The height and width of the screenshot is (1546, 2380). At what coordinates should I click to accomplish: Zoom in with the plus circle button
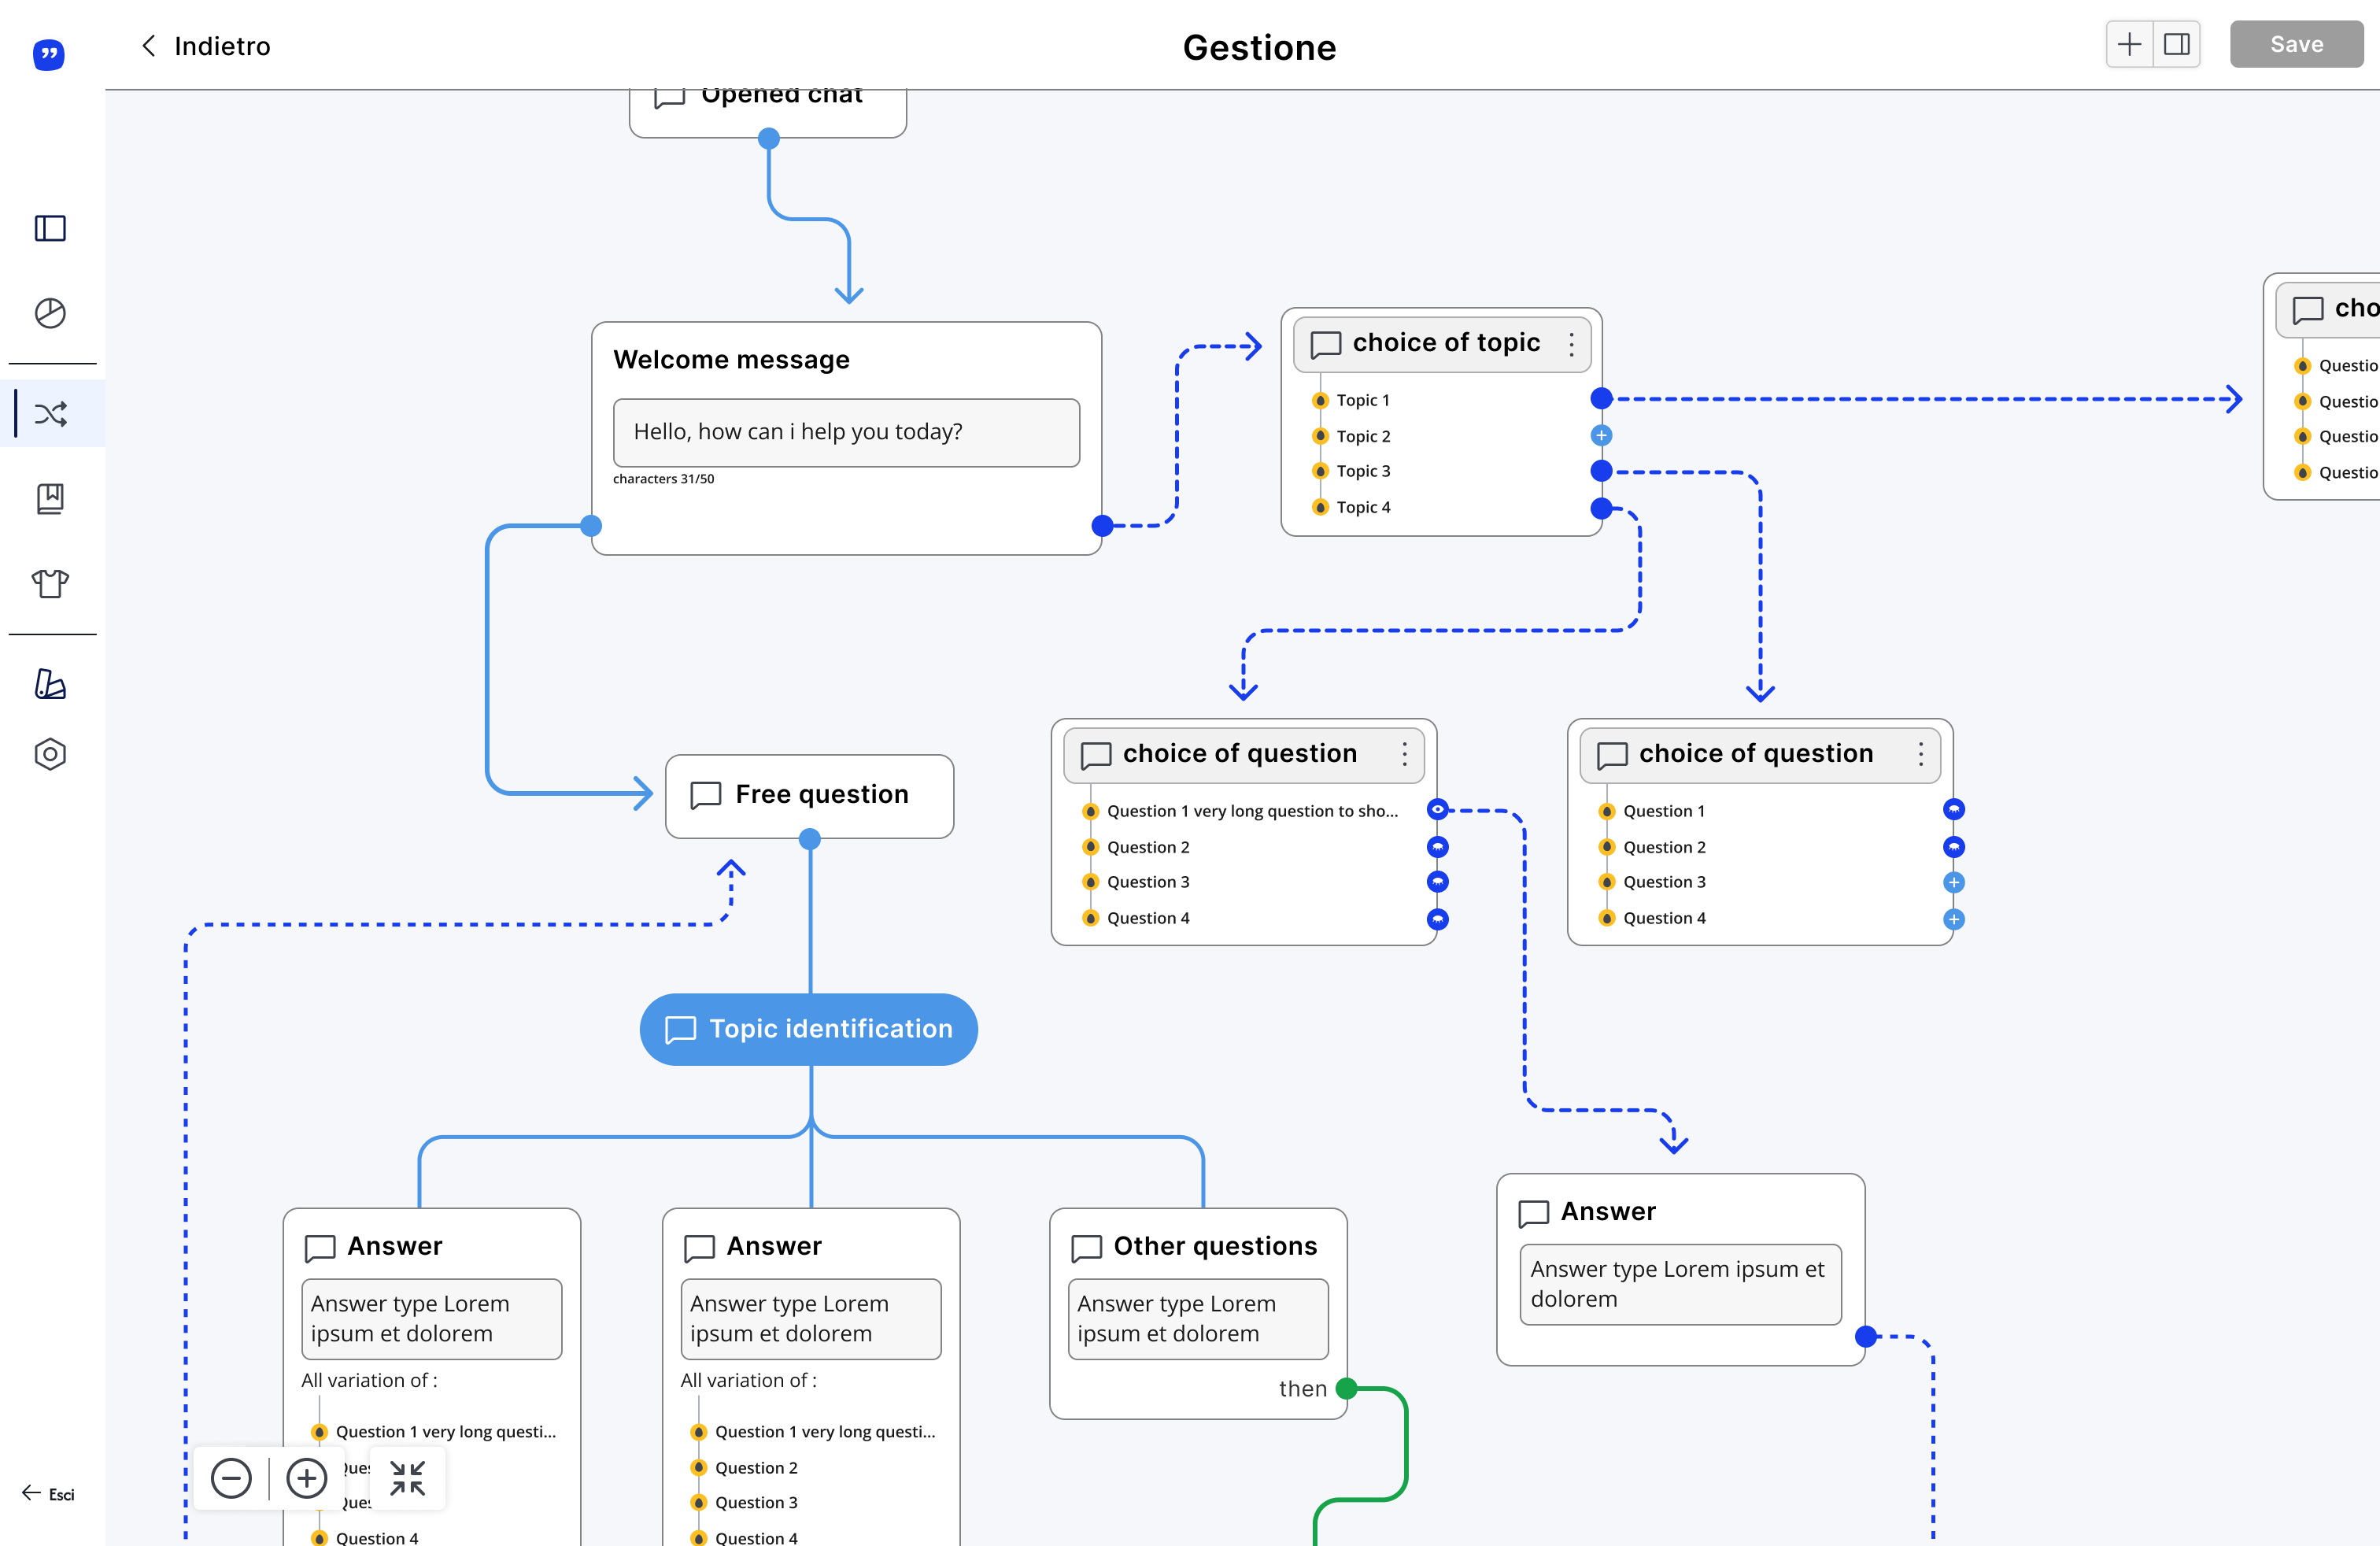pyautogui.click(x=307, y=1478)
